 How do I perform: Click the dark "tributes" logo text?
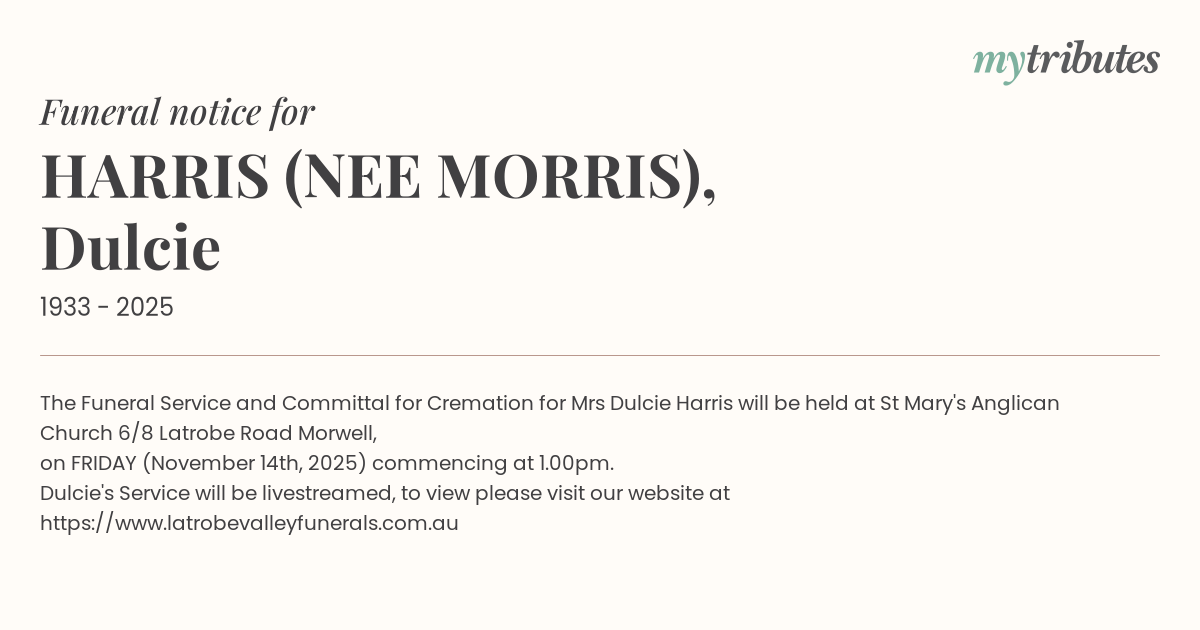(x=1092, y=59)
